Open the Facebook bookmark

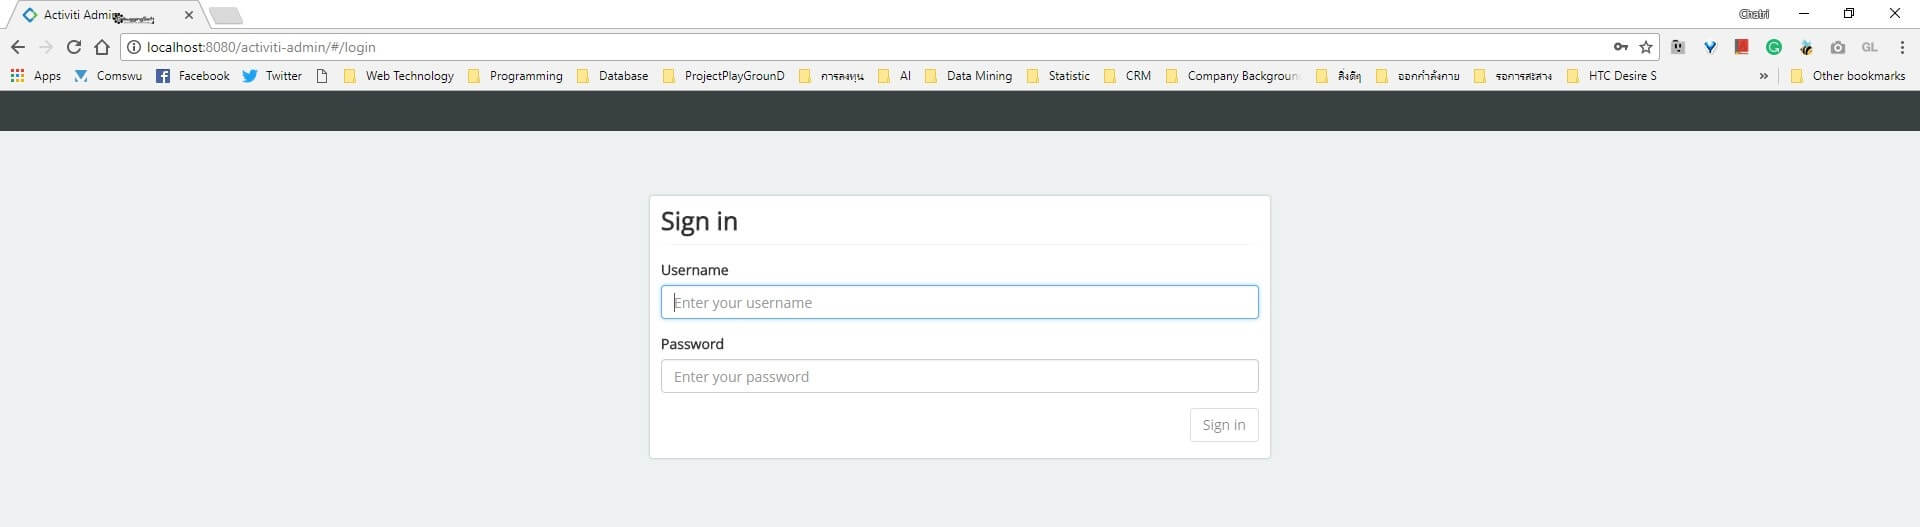point(193,76)
